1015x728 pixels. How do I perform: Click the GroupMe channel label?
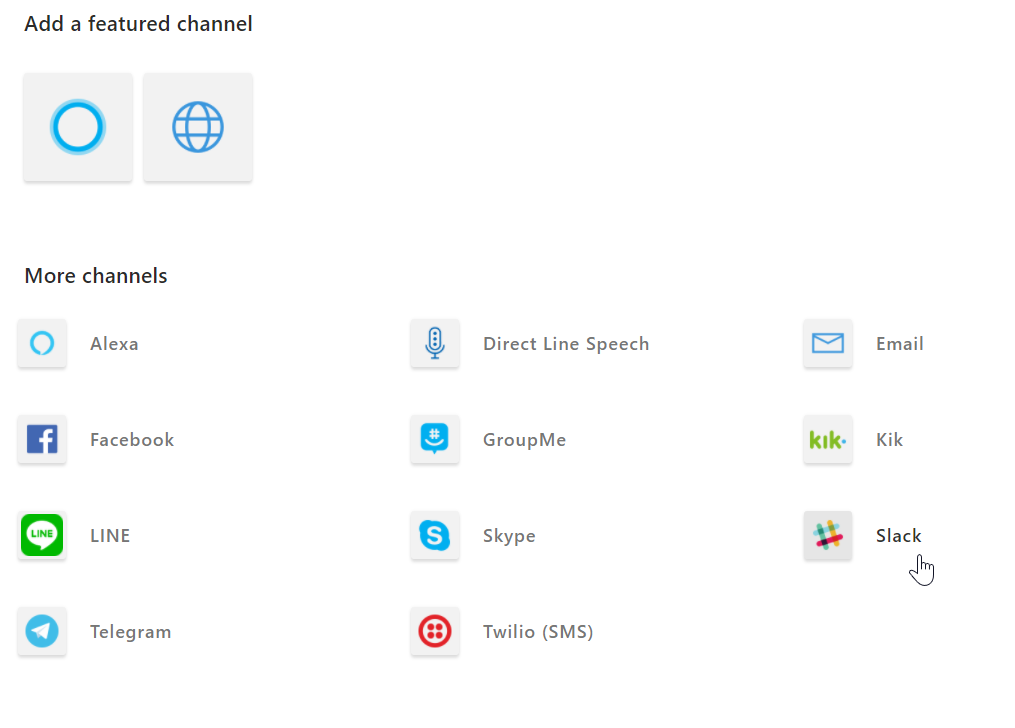[524, 439]
